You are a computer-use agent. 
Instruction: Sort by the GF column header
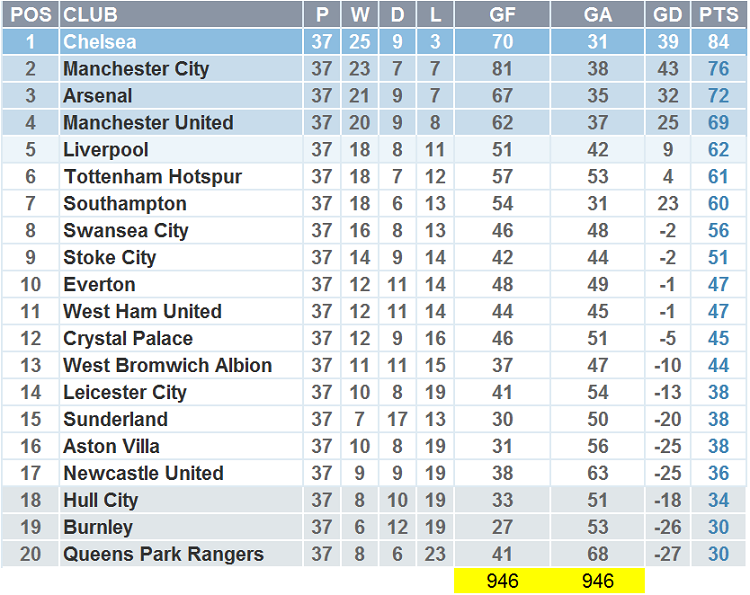[502, 15]
